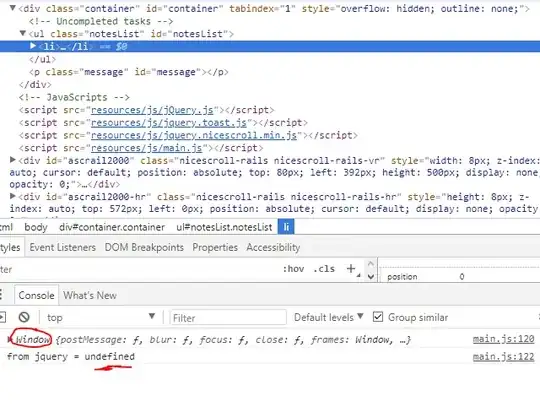The width and height of the screenshot is (540, 407).
Task: Toggle the Group similar checkbox
Action: [x=378, y=317]
